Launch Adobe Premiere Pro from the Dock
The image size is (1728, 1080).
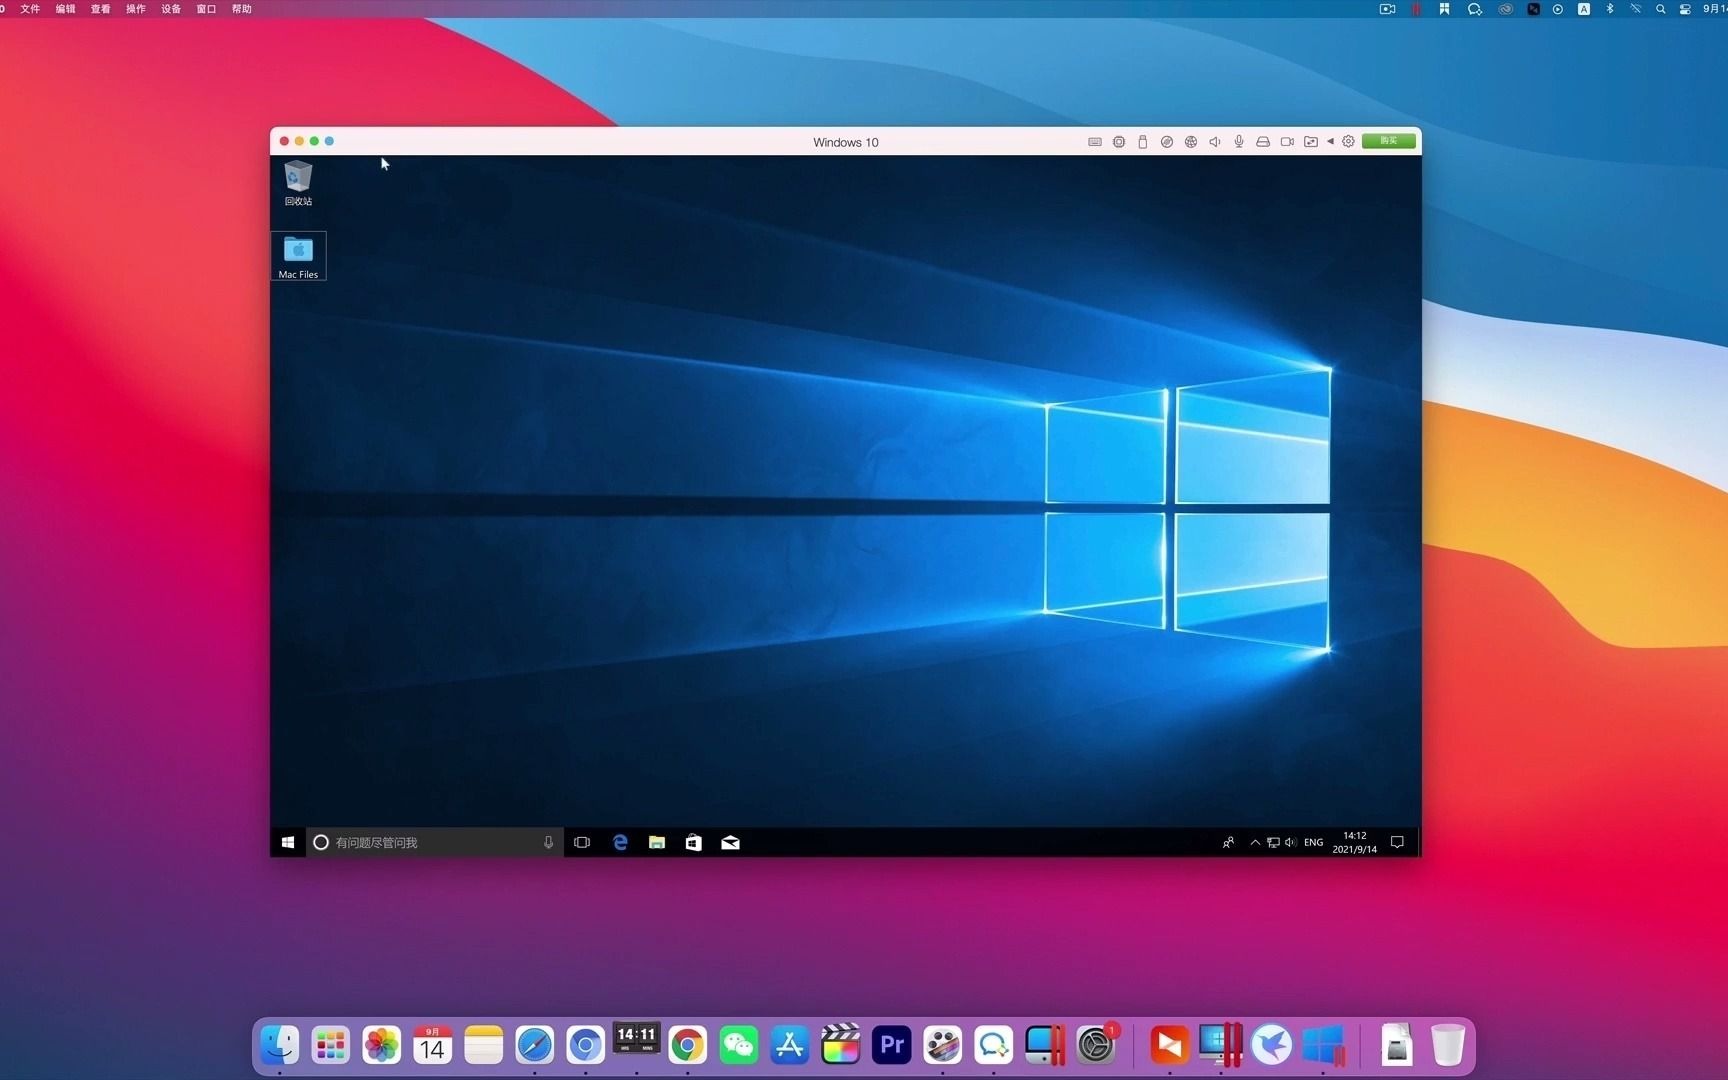[892, 1045]
